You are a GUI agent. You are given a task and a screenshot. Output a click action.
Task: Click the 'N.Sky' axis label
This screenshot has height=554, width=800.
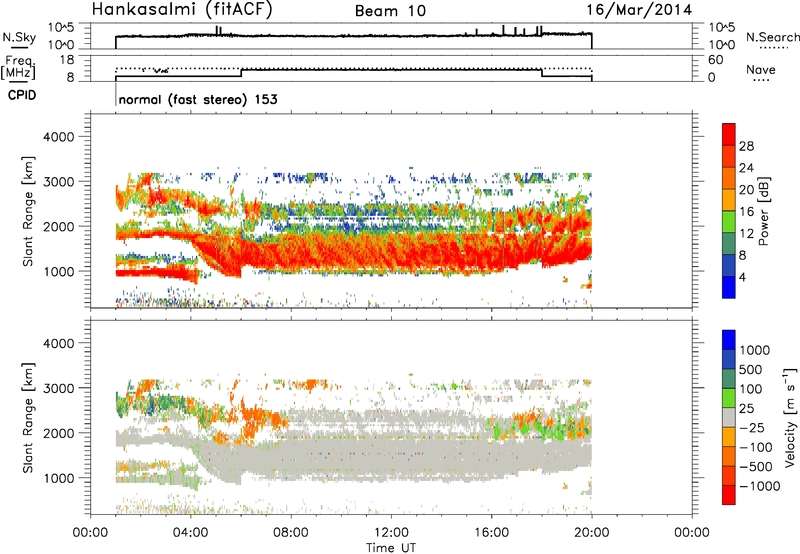(19, 37)
